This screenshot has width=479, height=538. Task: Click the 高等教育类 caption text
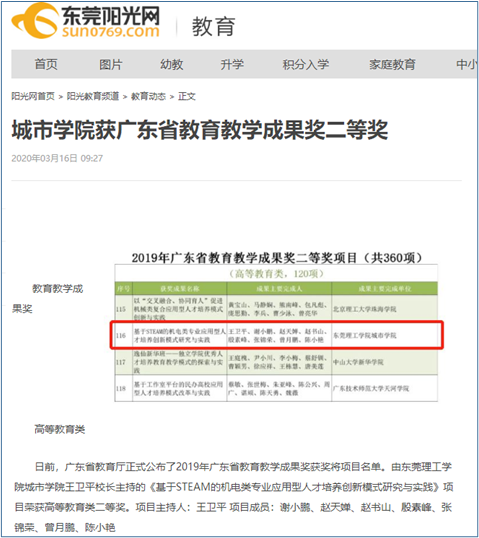pos(59,429)
